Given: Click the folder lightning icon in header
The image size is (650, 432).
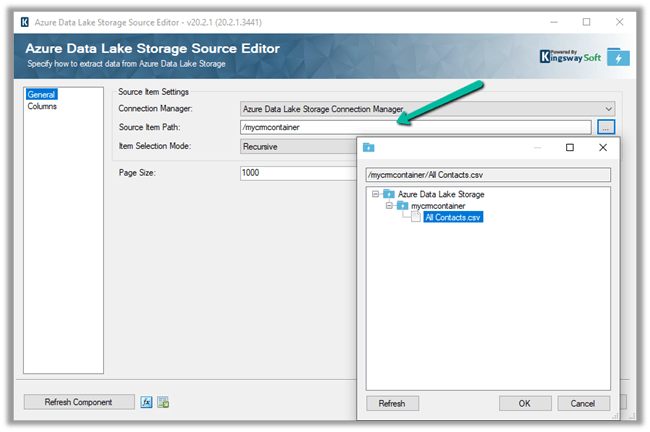Looking at the screenshot, I should [618, 57].
